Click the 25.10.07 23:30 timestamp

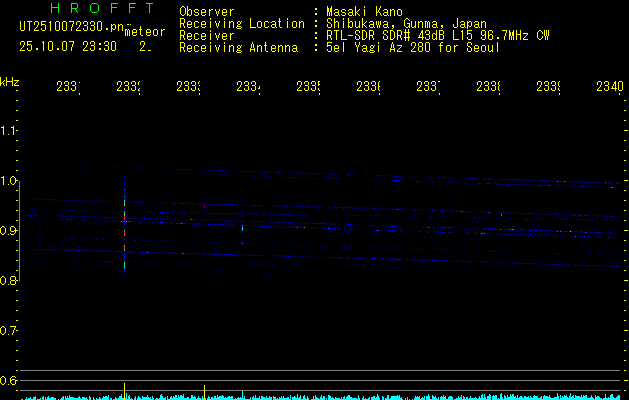pos(68,46)
